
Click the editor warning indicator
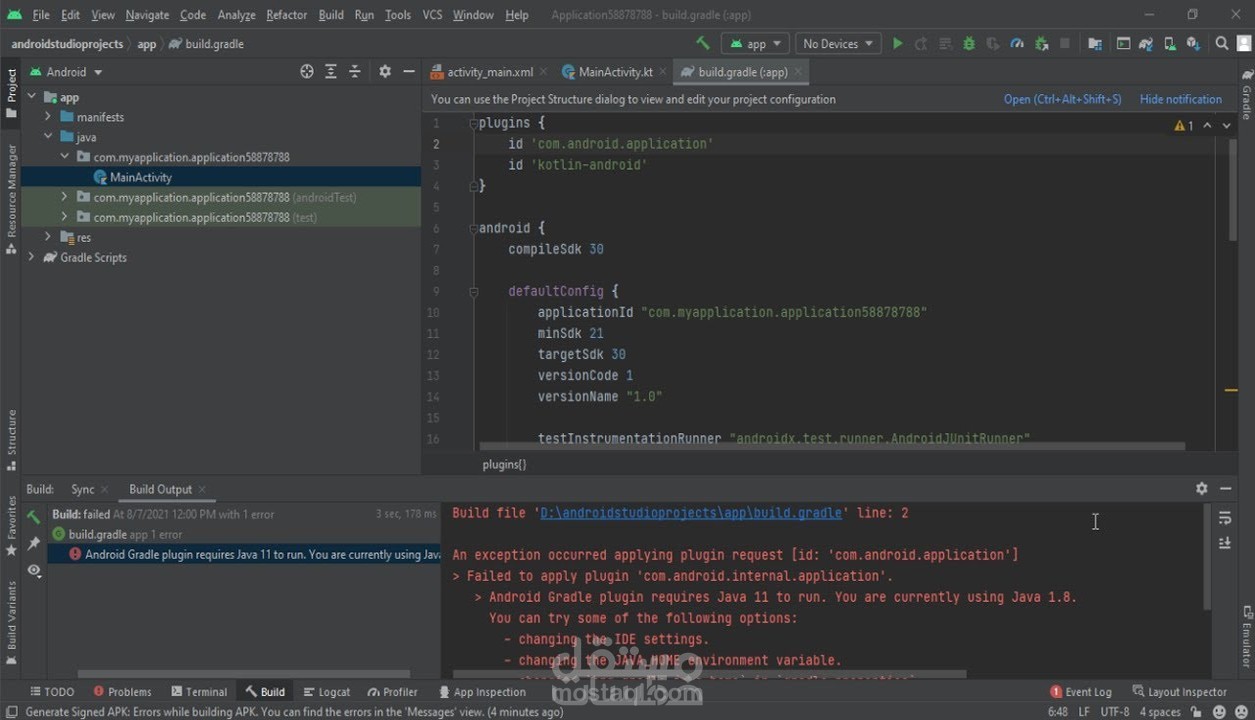point(1184,126)
